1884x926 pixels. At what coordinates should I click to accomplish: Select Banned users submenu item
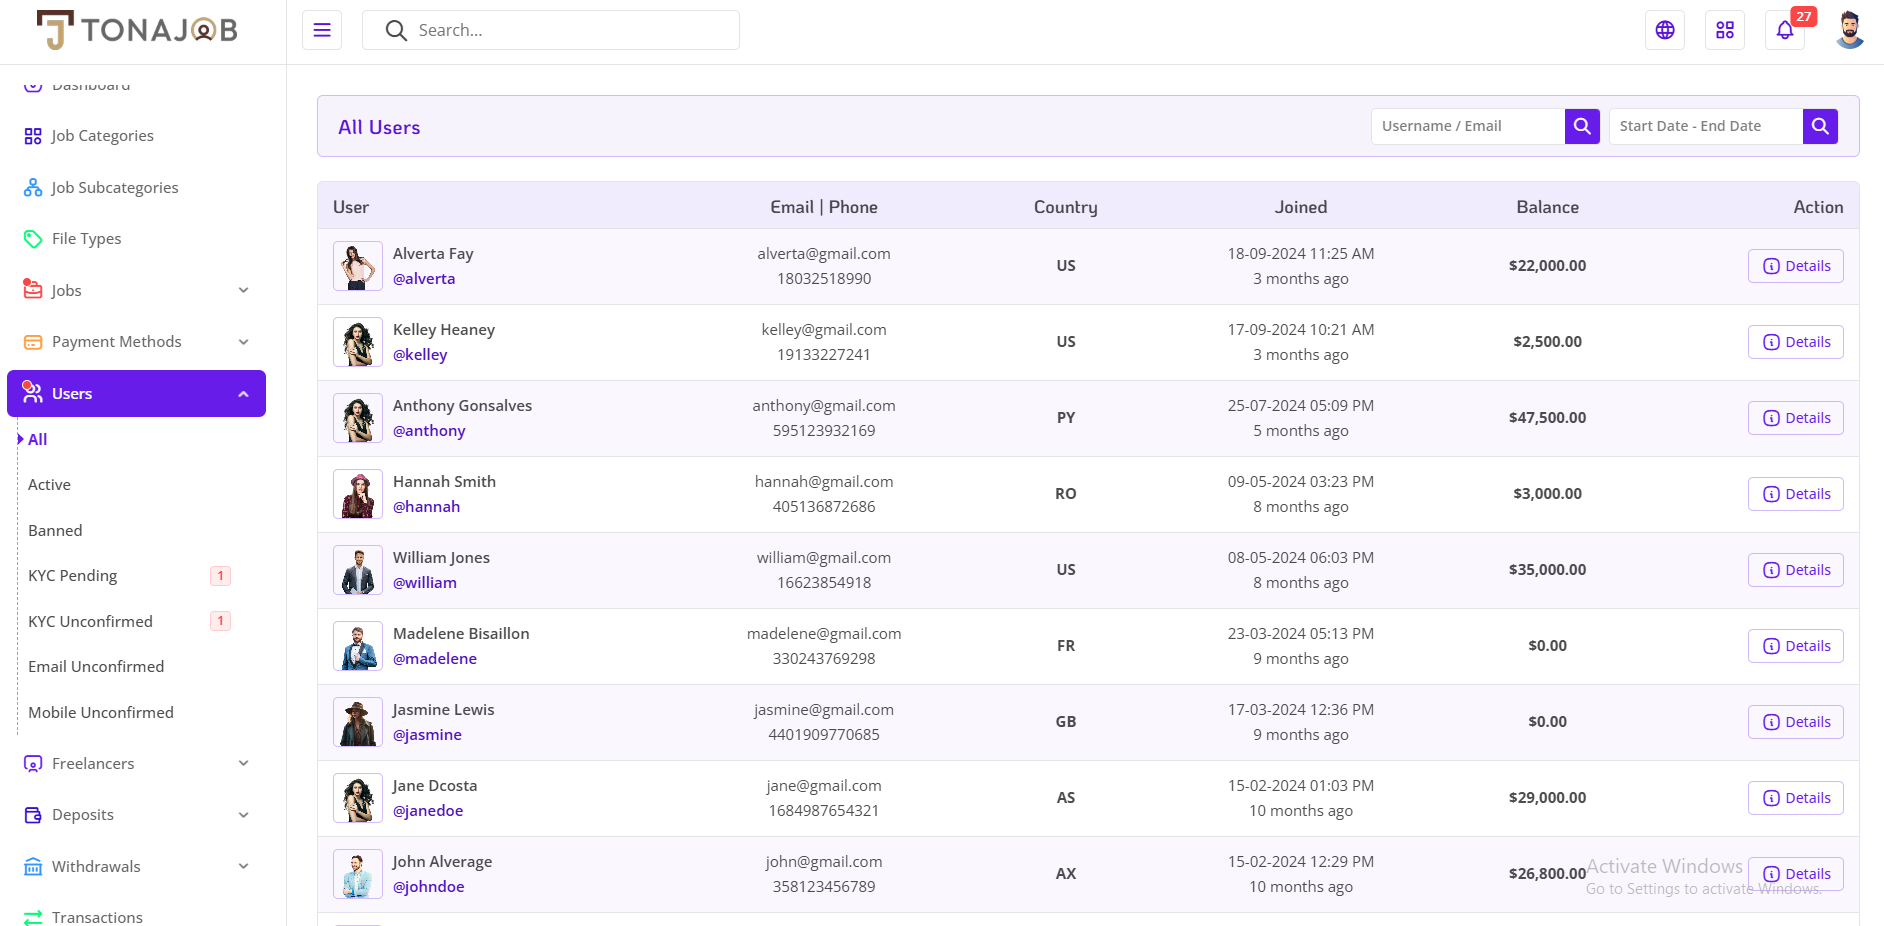tap(55, 531)
